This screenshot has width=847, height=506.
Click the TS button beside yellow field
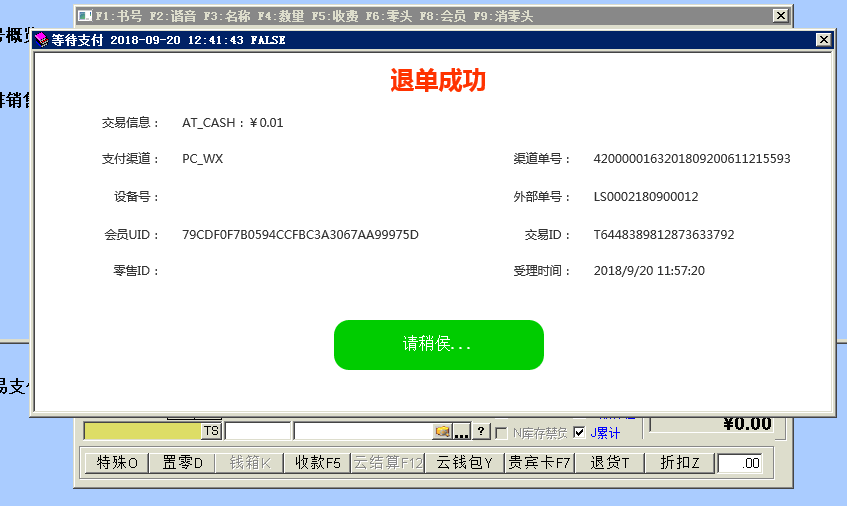[211, 431]
